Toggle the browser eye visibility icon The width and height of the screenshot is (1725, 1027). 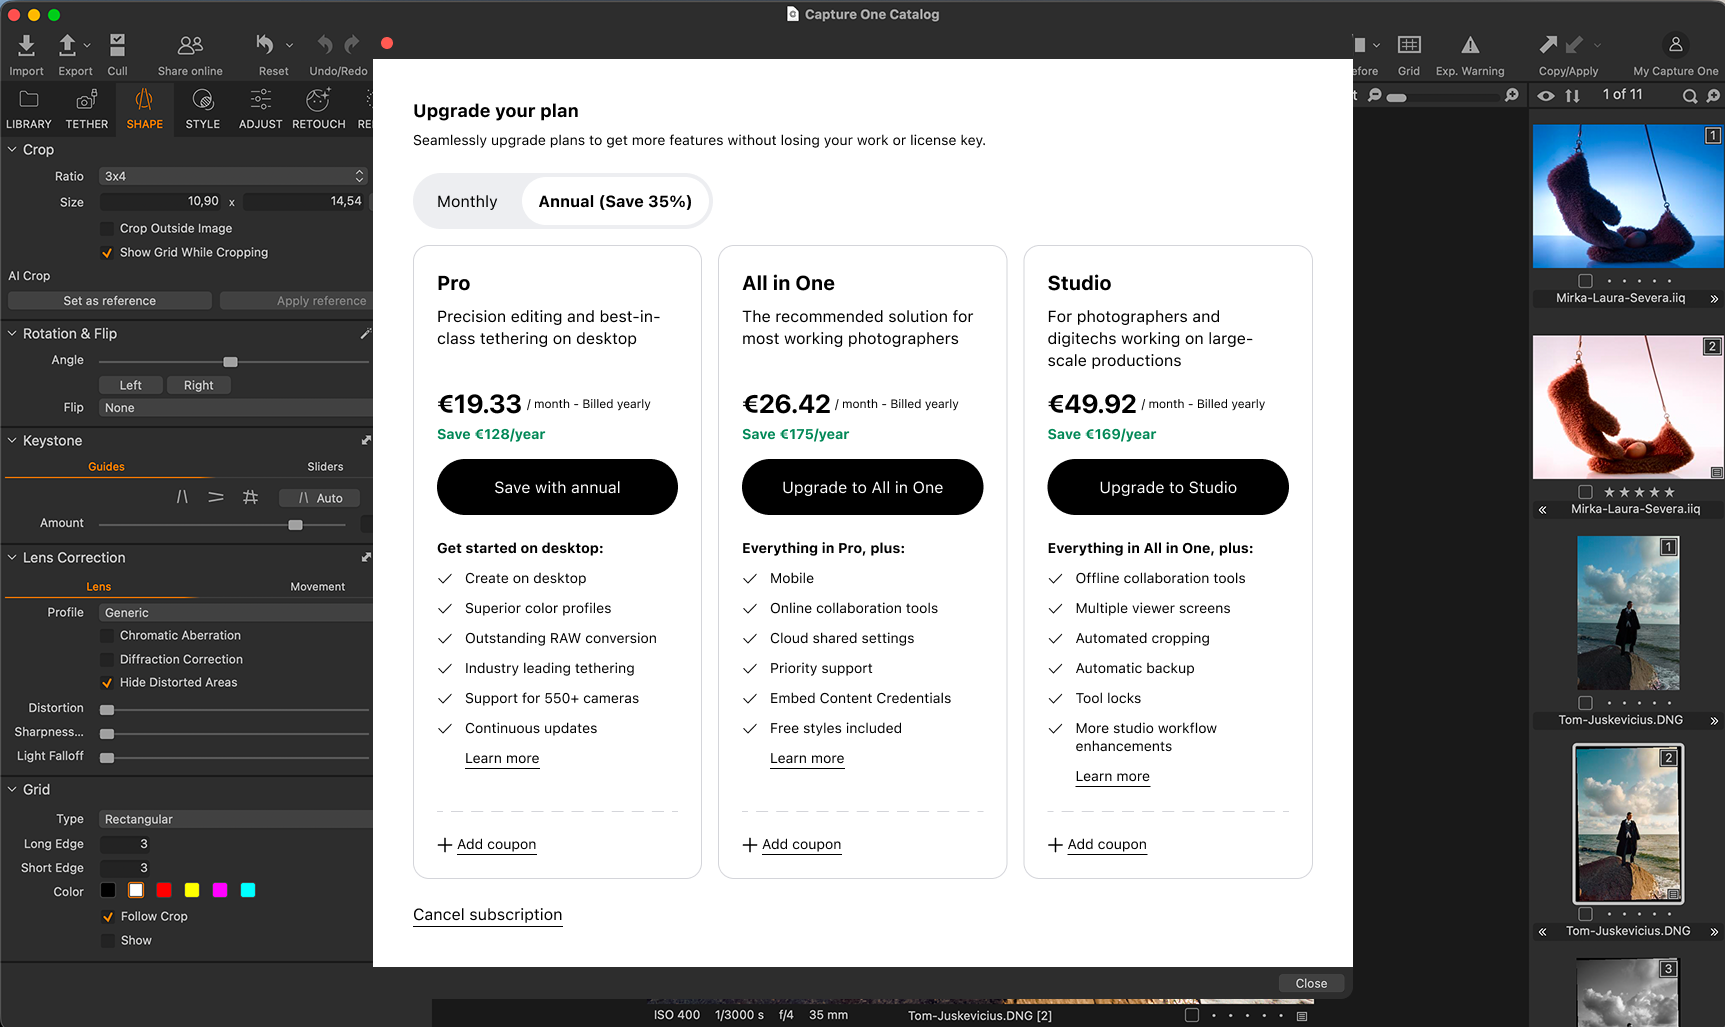[1546, 96]
